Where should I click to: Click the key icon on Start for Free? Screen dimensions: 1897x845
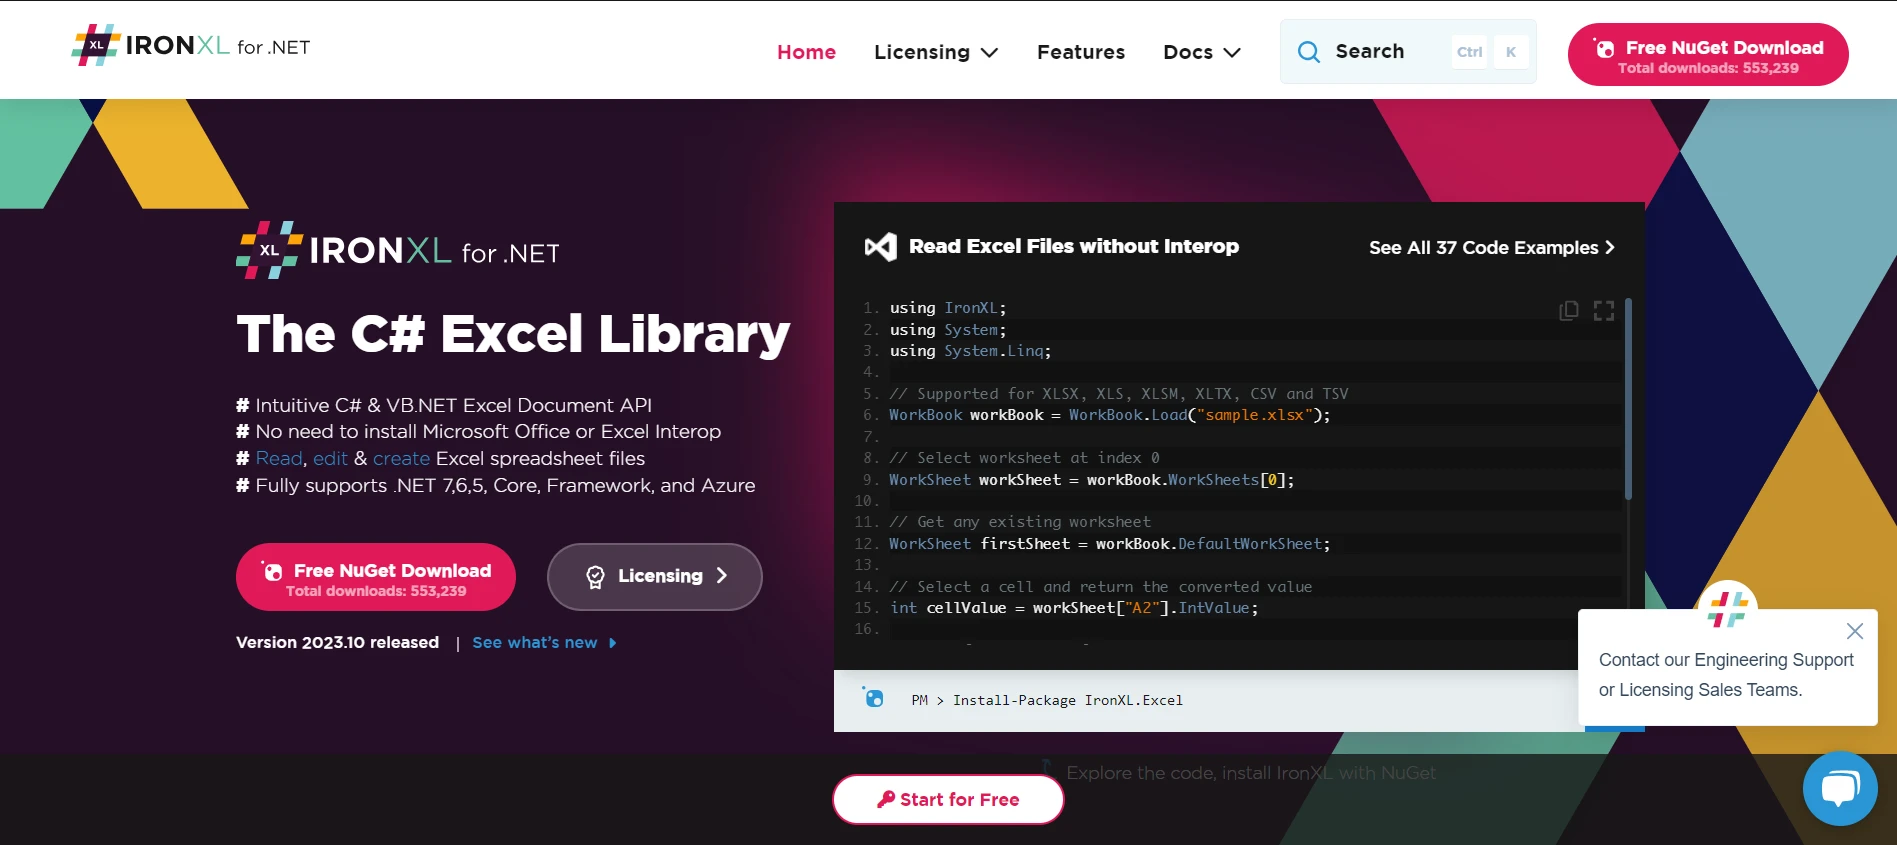click(886, 799)
